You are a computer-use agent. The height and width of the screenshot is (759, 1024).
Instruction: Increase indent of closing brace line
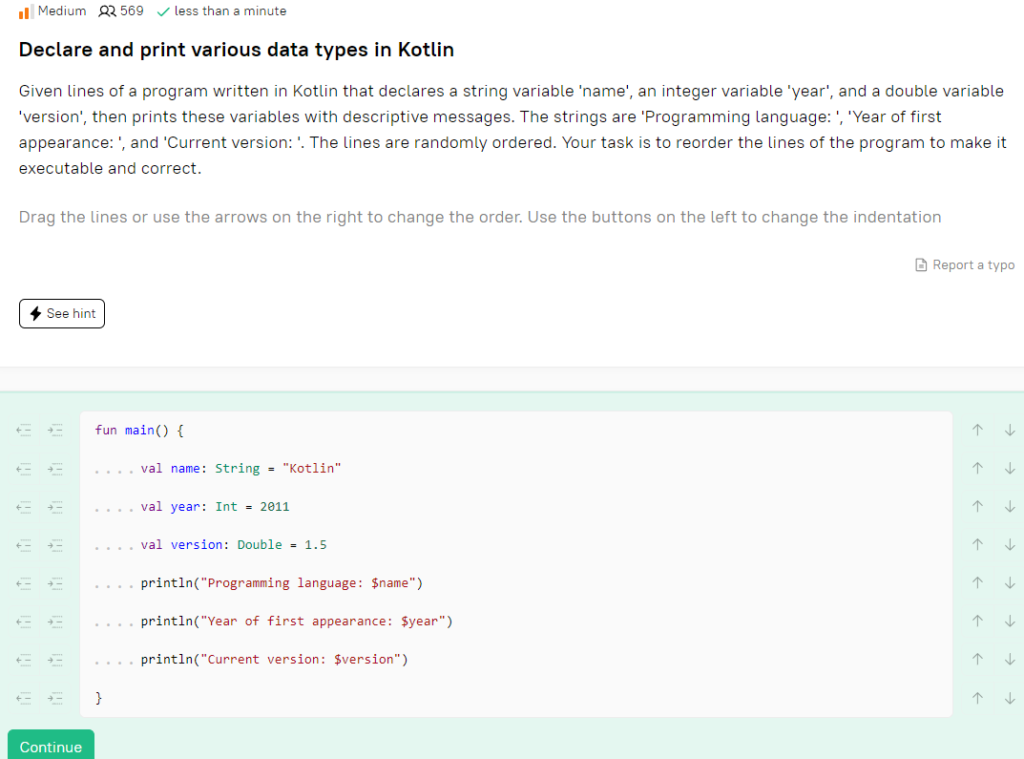[56, 698]
